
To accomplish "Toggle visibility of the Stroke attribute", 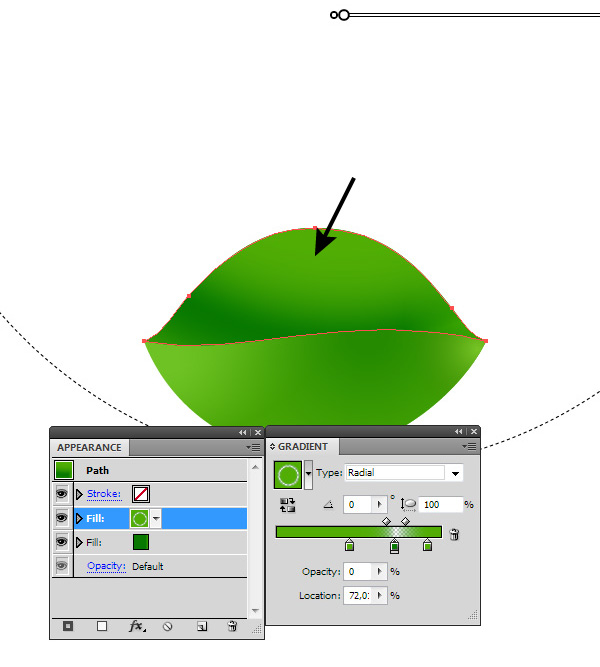I will pos(62,494).
